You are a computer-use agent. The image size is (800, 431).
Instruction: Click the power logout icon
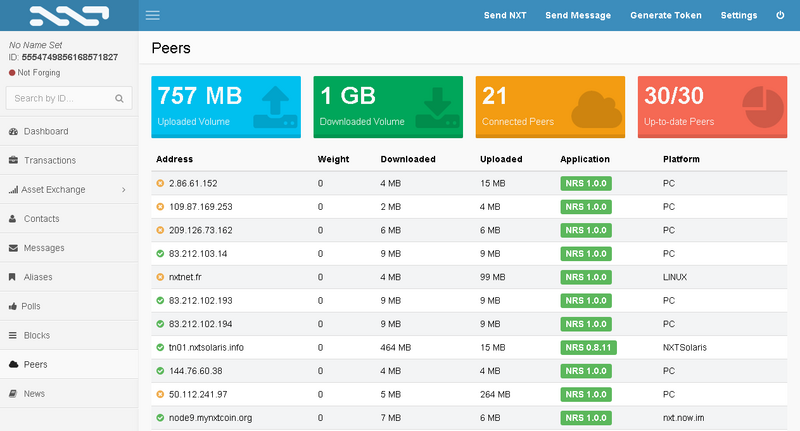coord(780,15)
